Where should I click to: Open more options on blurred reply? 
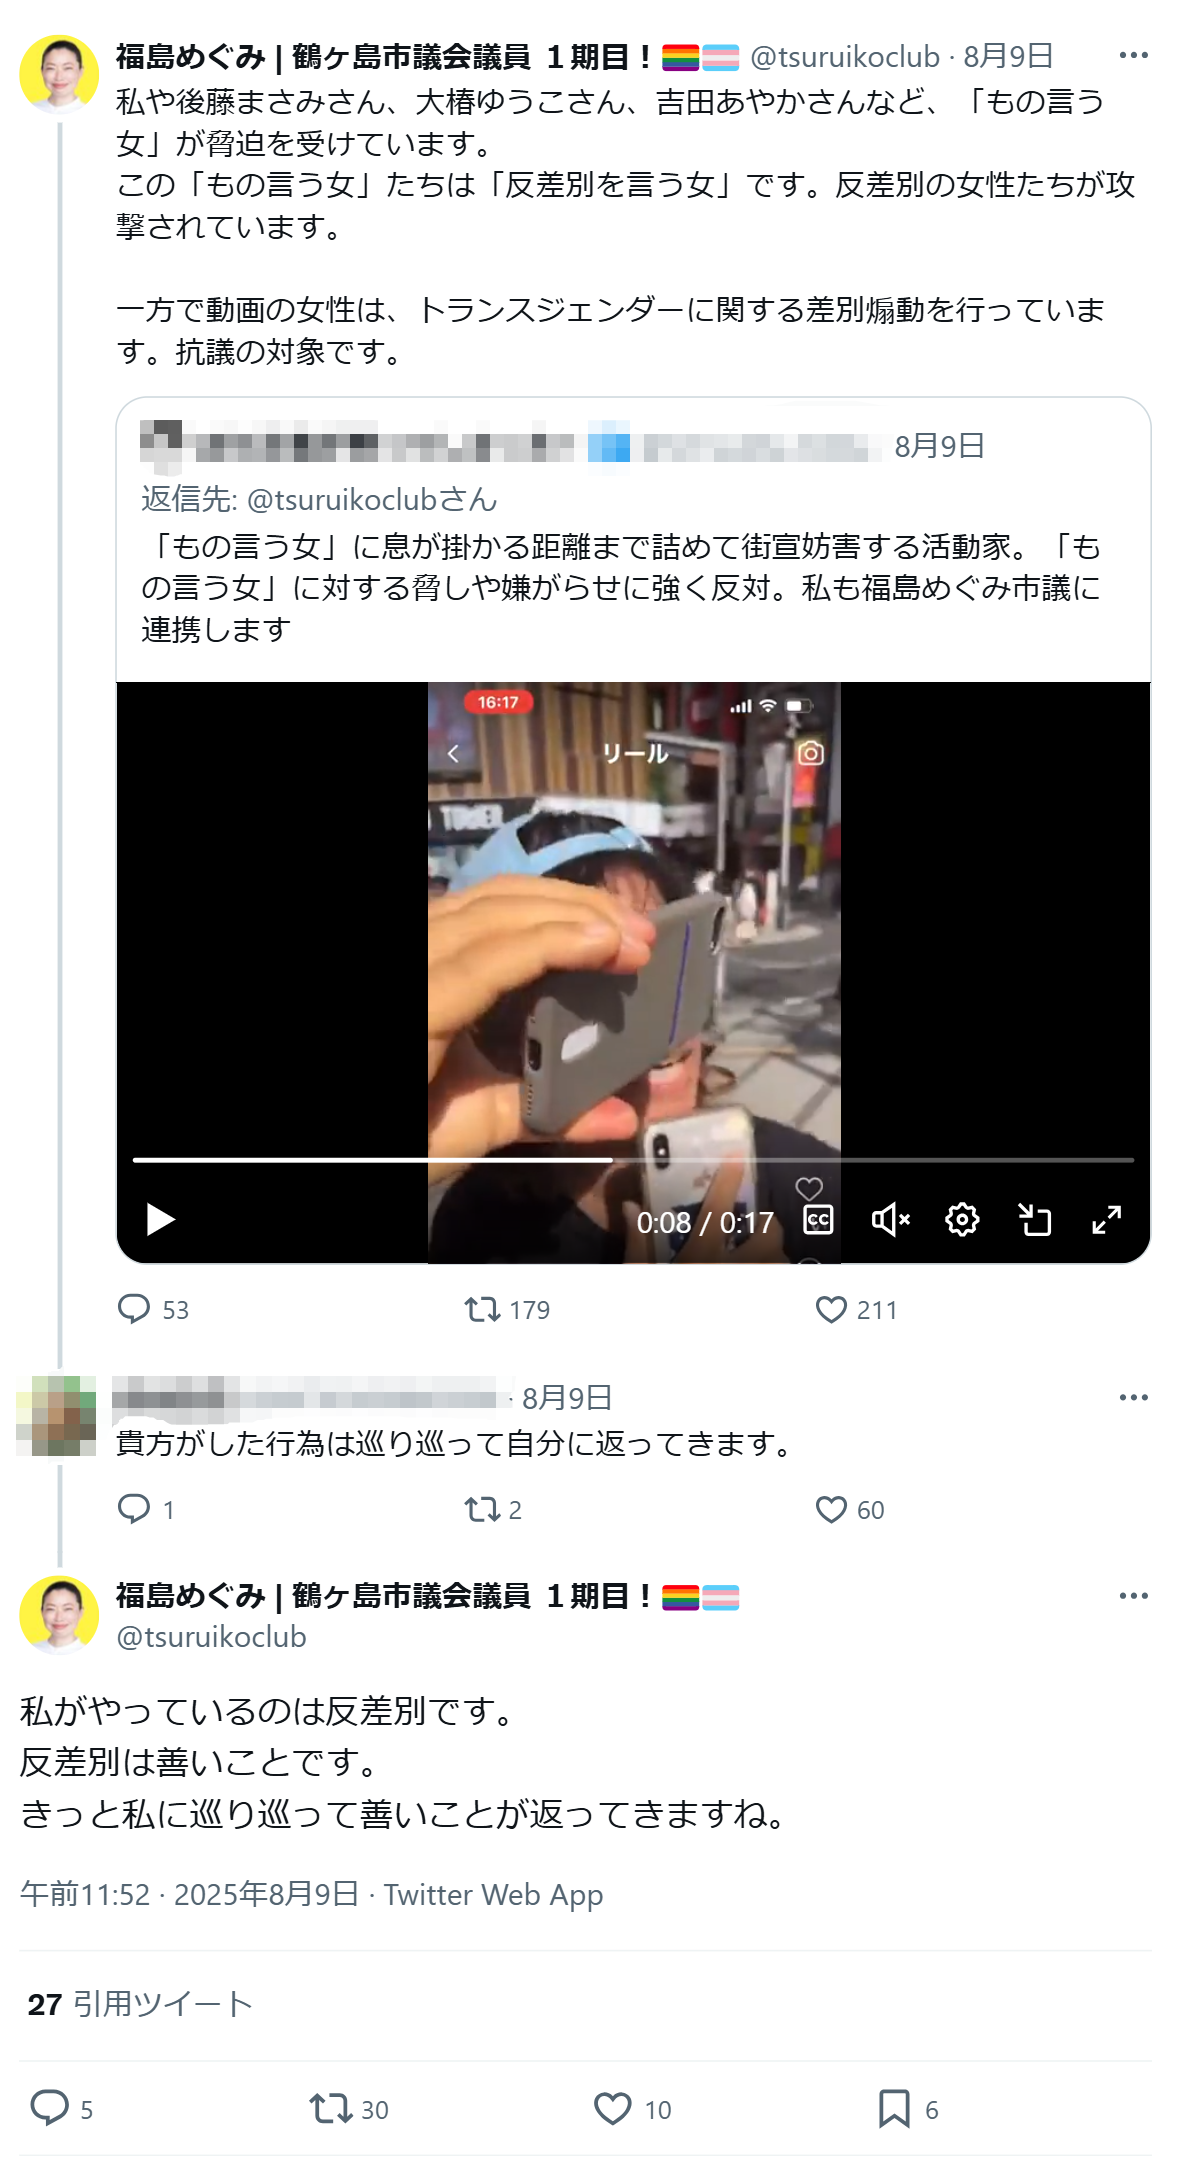(1133, 1397)
